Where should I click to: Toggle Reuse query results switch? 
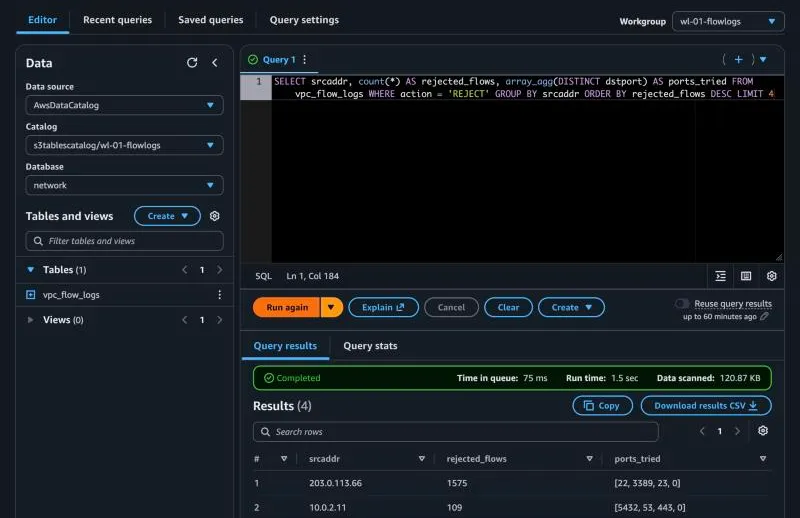(x=682, y=304)
